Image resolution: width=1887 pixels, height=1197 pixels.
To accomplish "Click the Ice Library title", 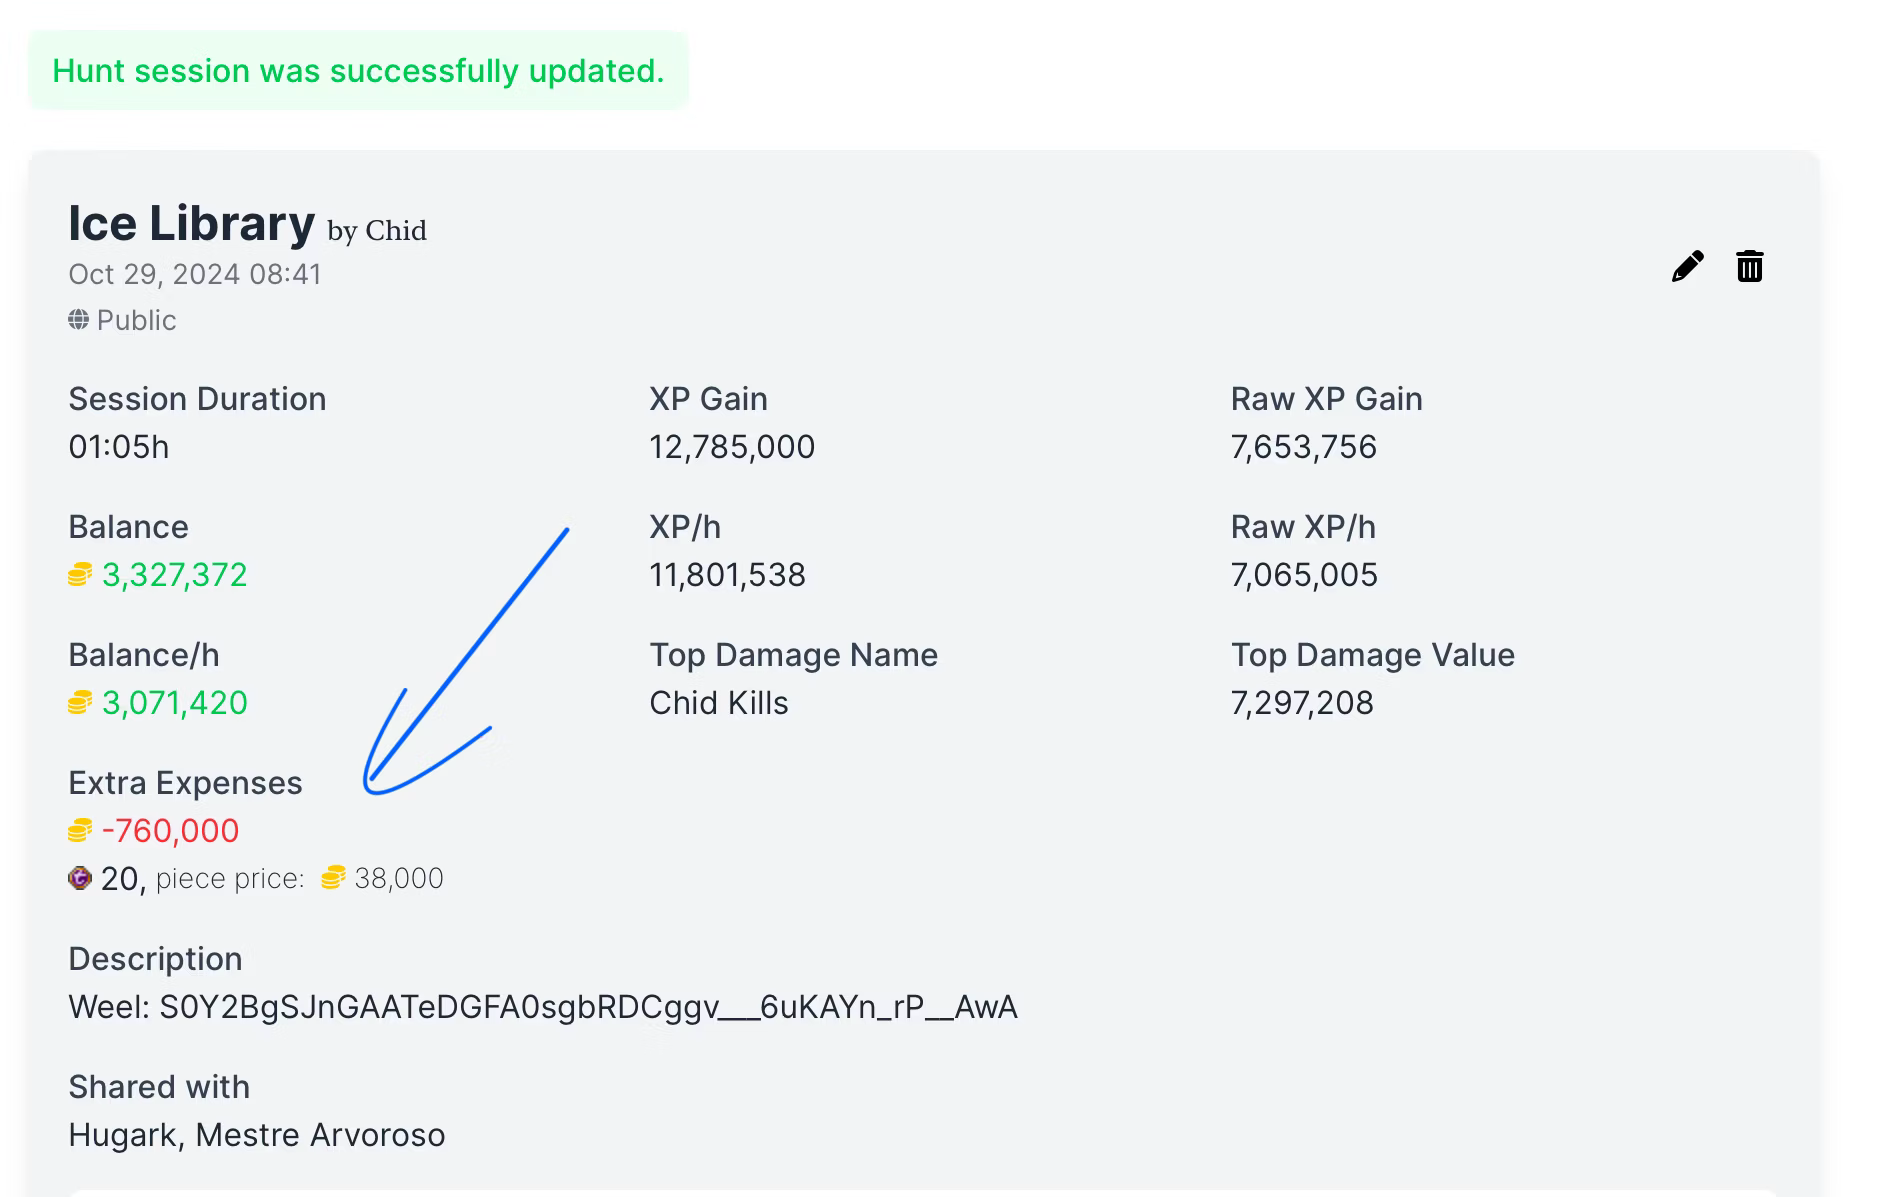I will tap(191, 223).
